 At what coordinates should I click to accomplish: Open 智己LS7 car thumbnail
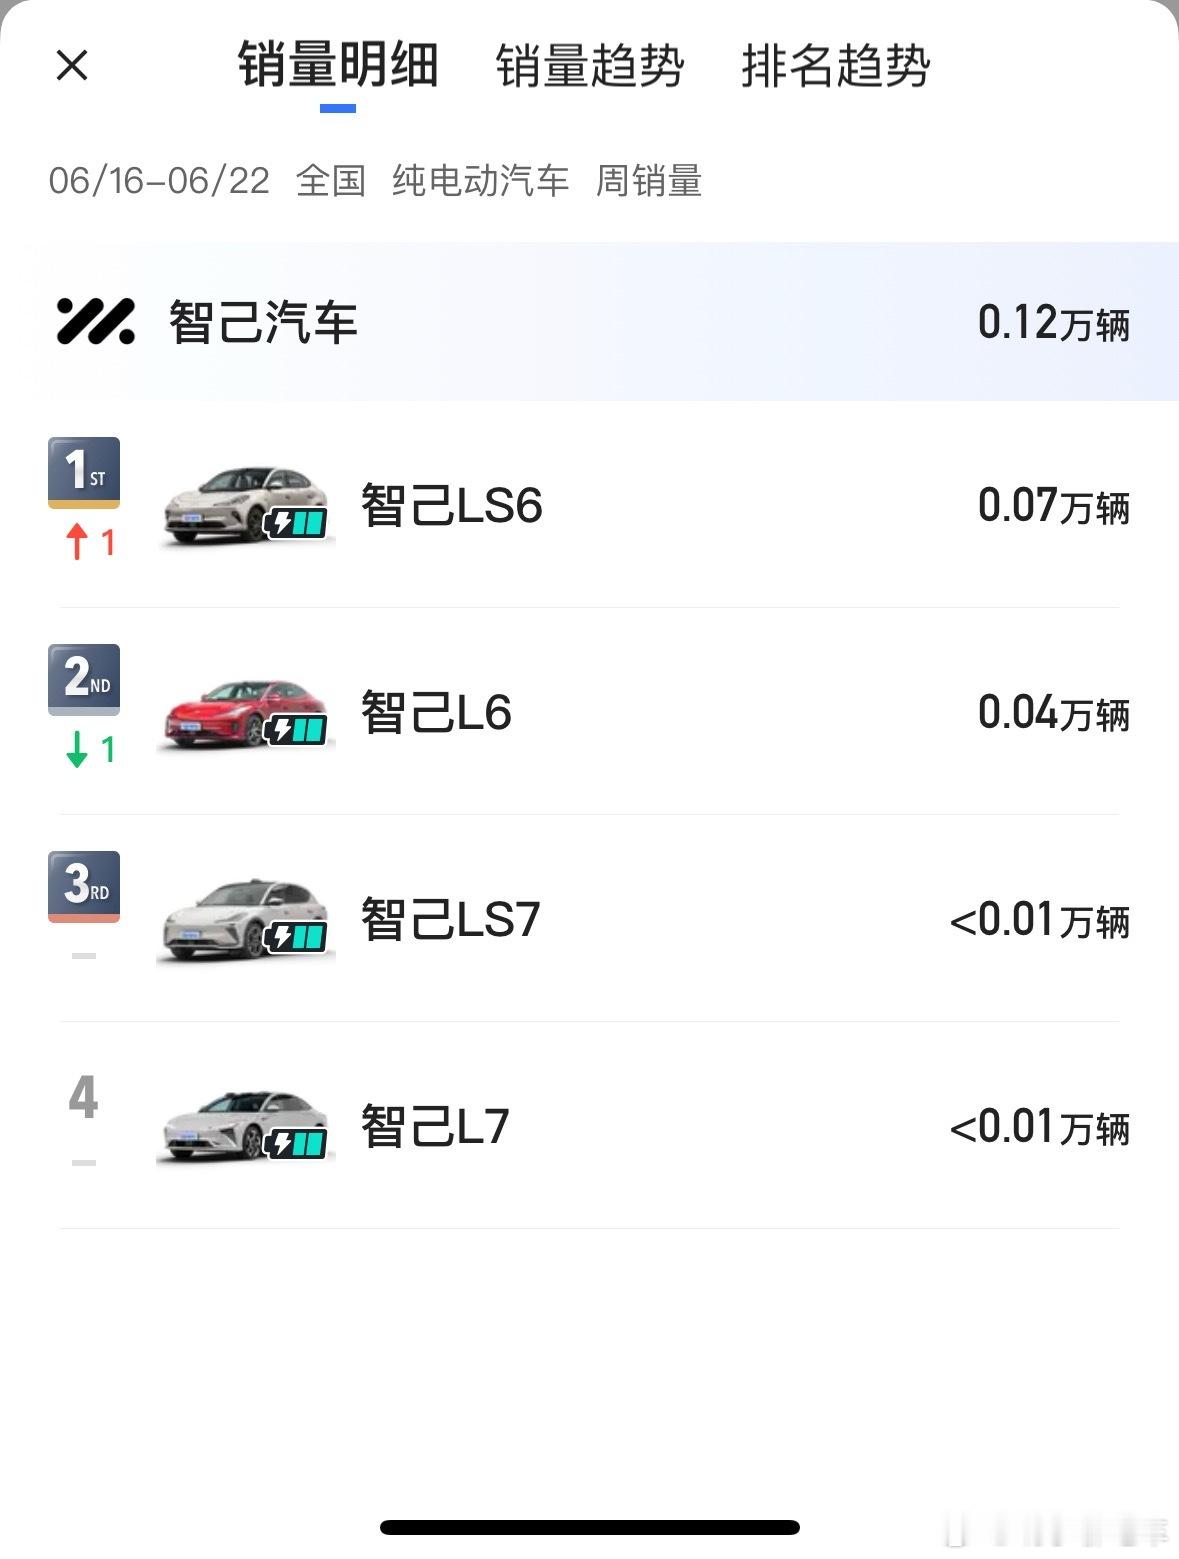click(x=246, y=920)
